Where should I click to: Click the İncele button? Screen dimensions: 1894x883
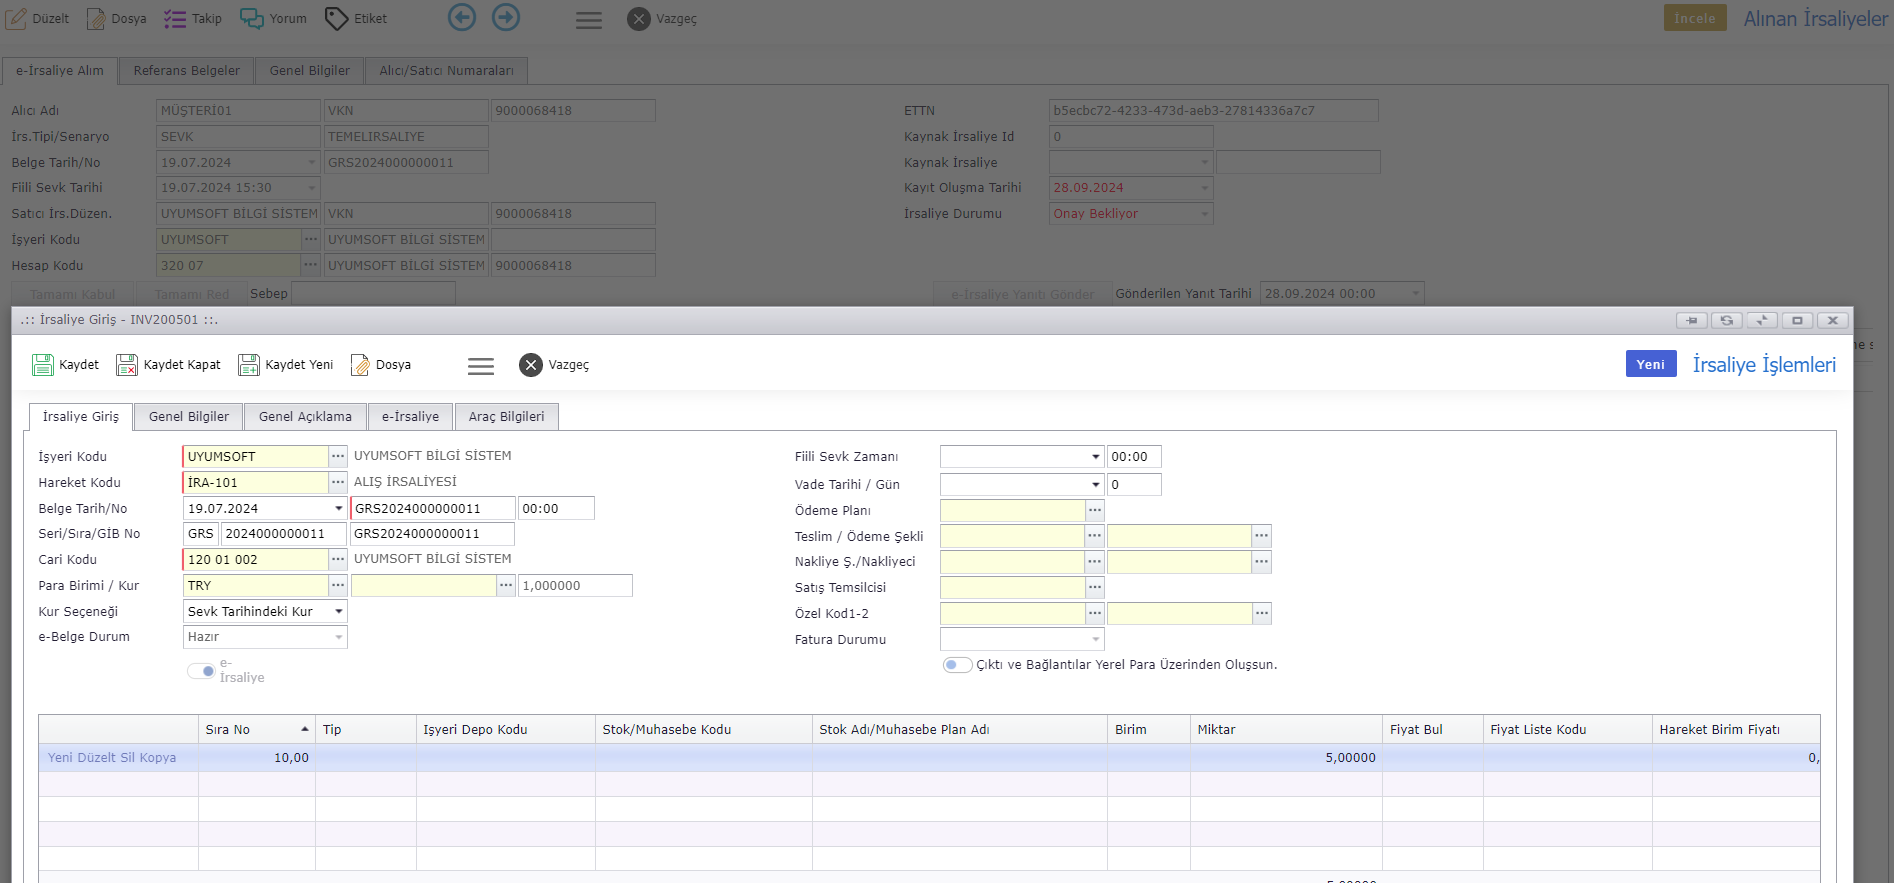[1695, 18]
